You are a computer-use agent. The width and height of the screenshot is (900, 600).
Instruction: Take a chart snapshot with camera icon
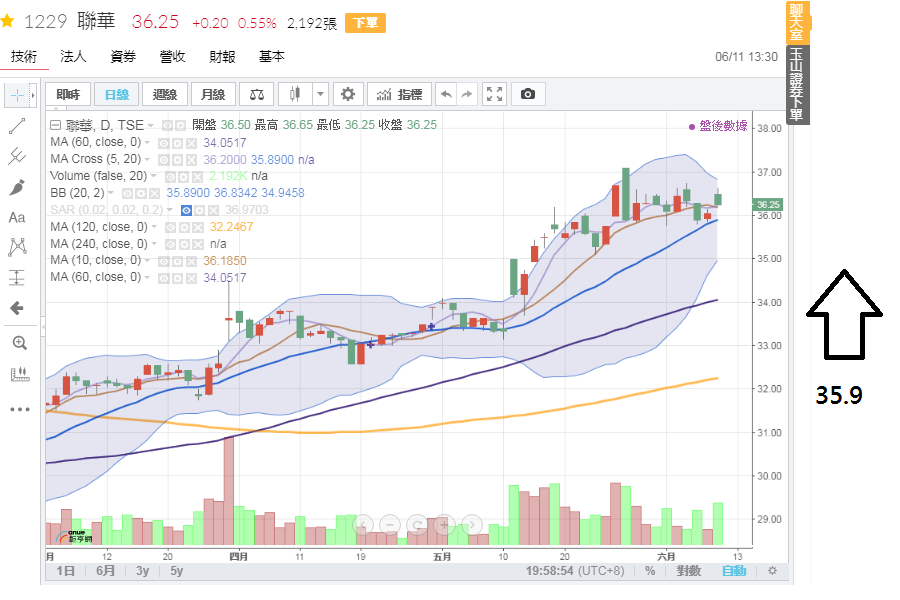coord(528,94)
